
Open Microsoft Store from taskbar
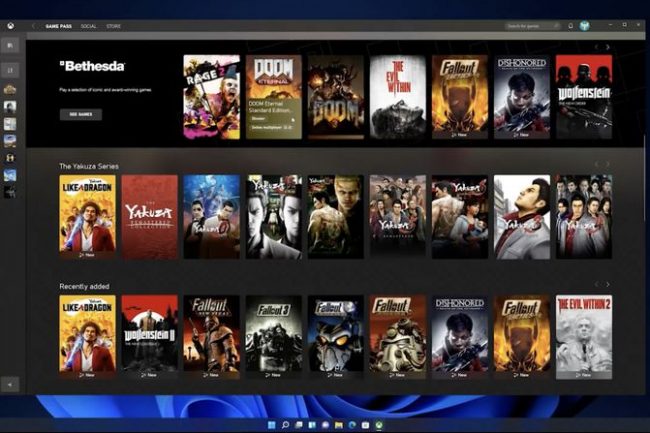[x=365, y=425]
